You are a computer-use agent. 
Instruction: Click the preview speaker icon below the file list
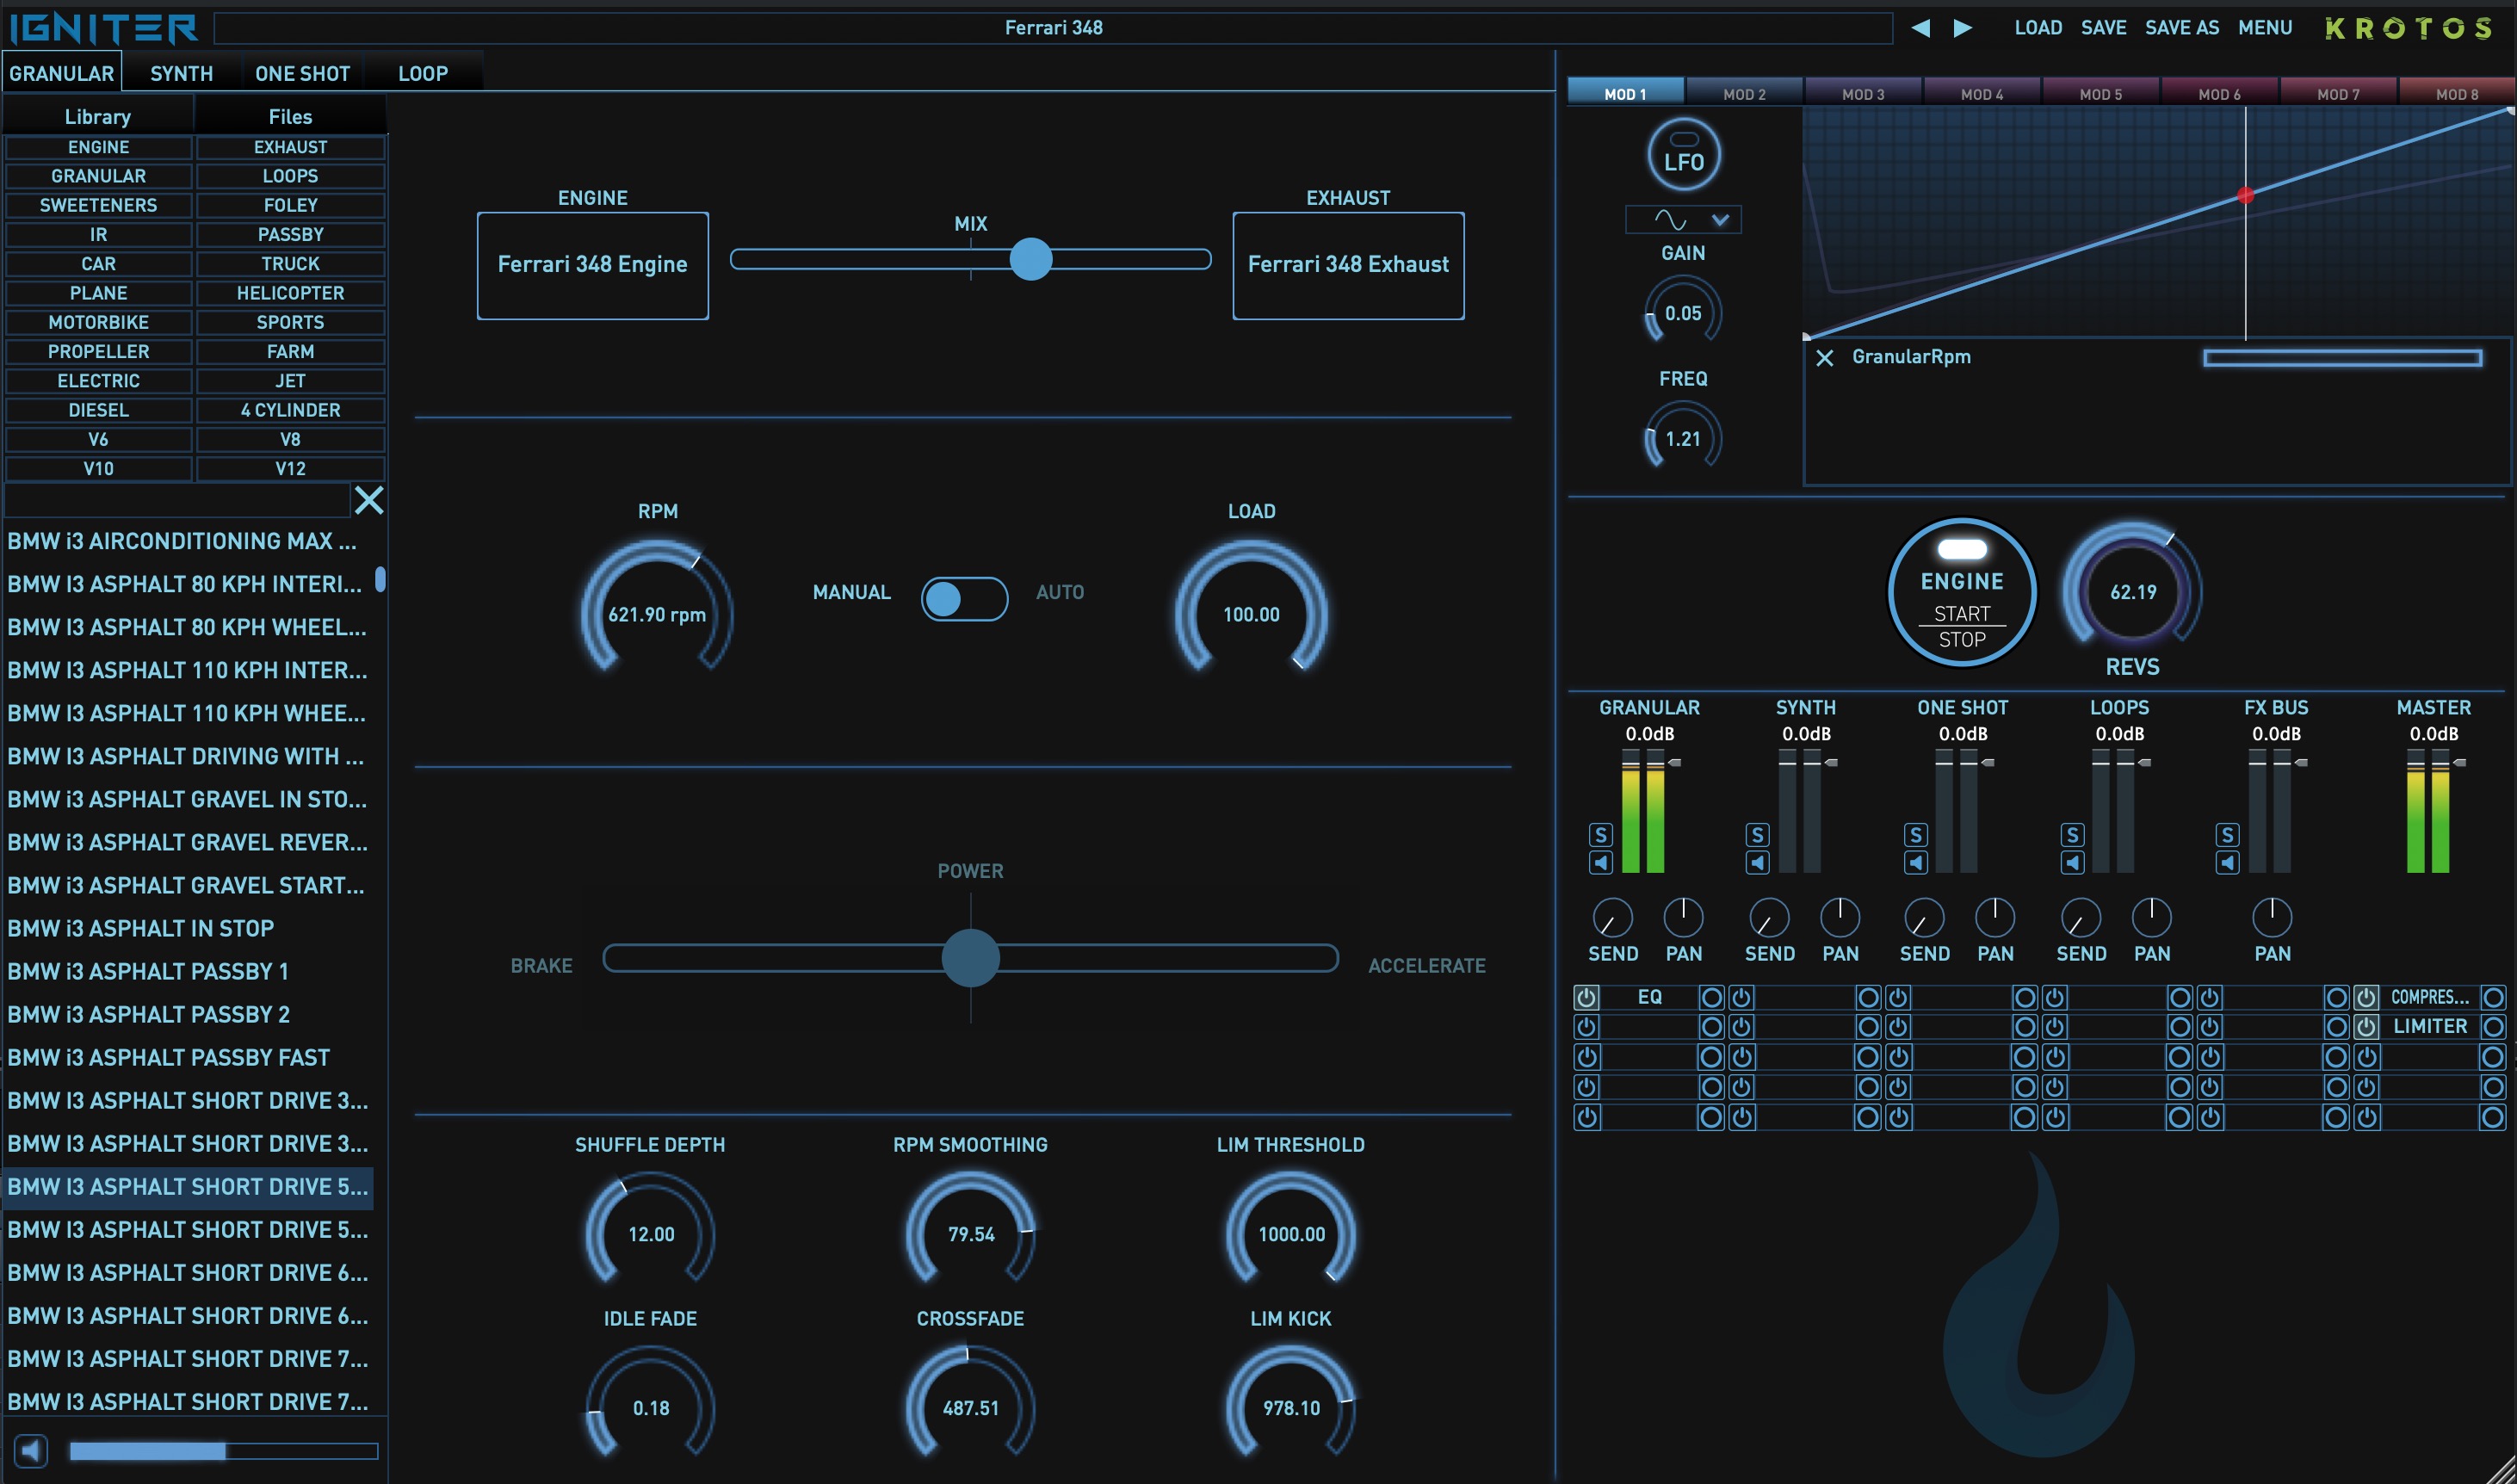tap(31, 1450)
